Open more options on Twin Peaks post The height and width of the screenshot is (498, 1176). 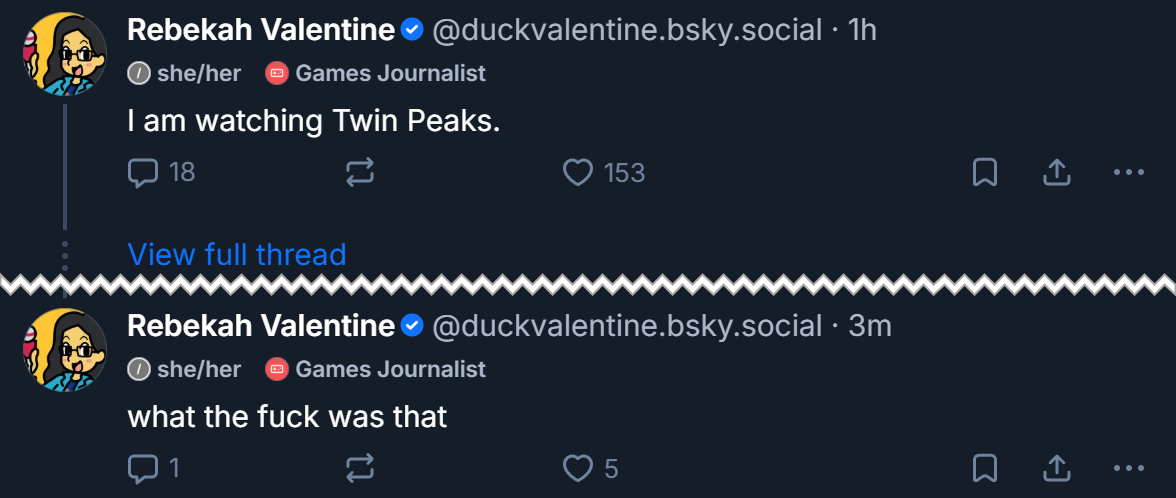tap(1128, 173)
